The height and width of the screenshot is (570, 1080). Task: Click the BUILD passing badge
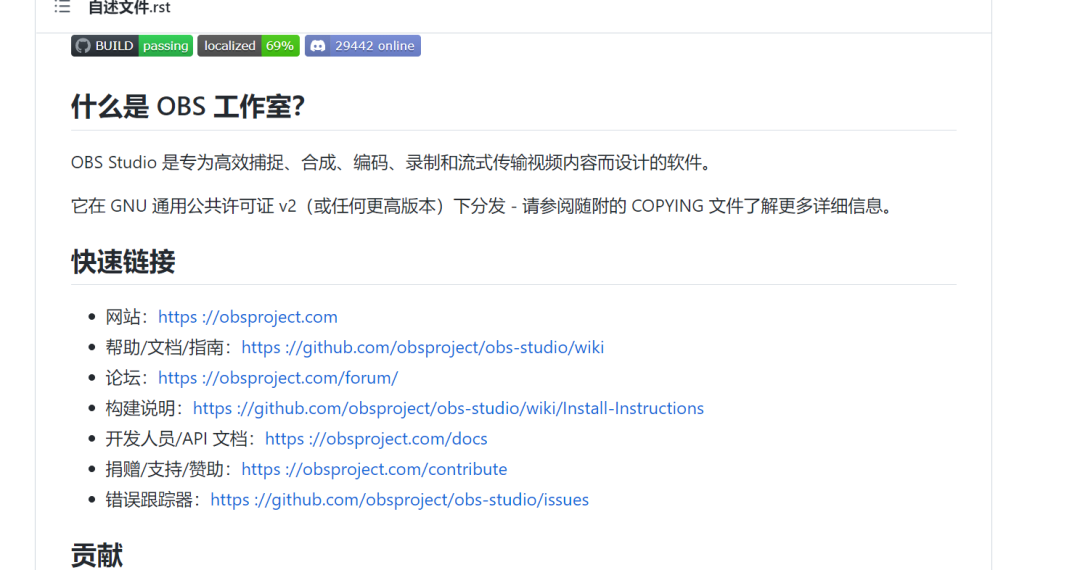[x=132, y=45]
